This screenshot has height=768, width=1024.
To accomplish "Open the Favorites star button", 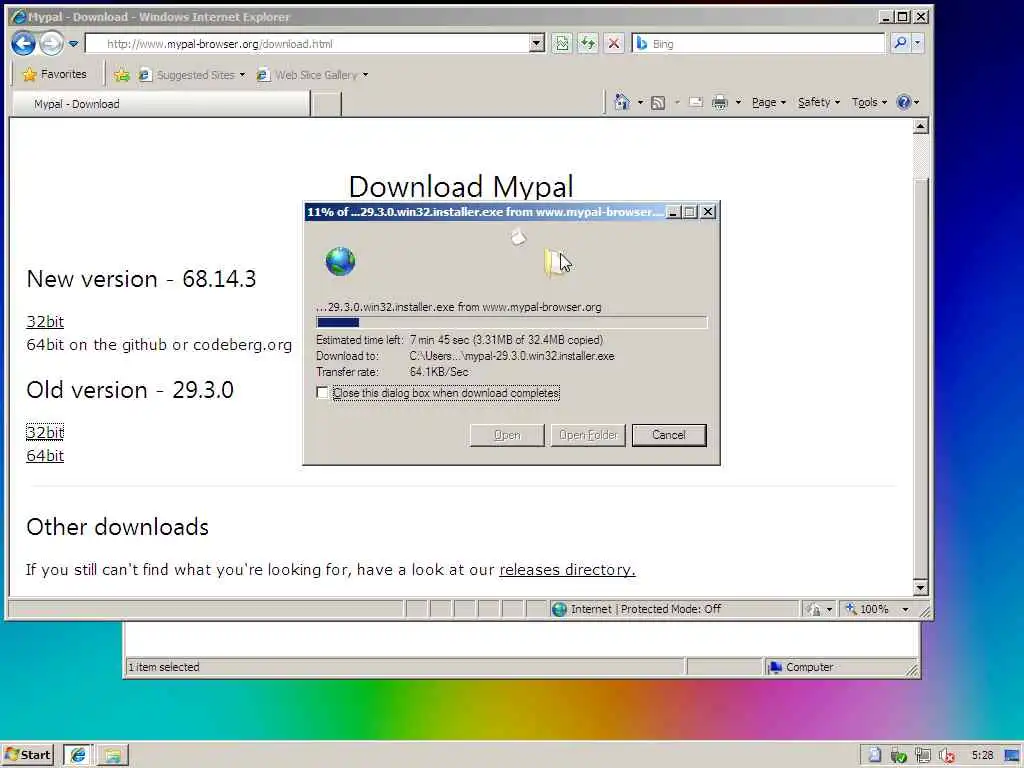I will tap(55, 74).
